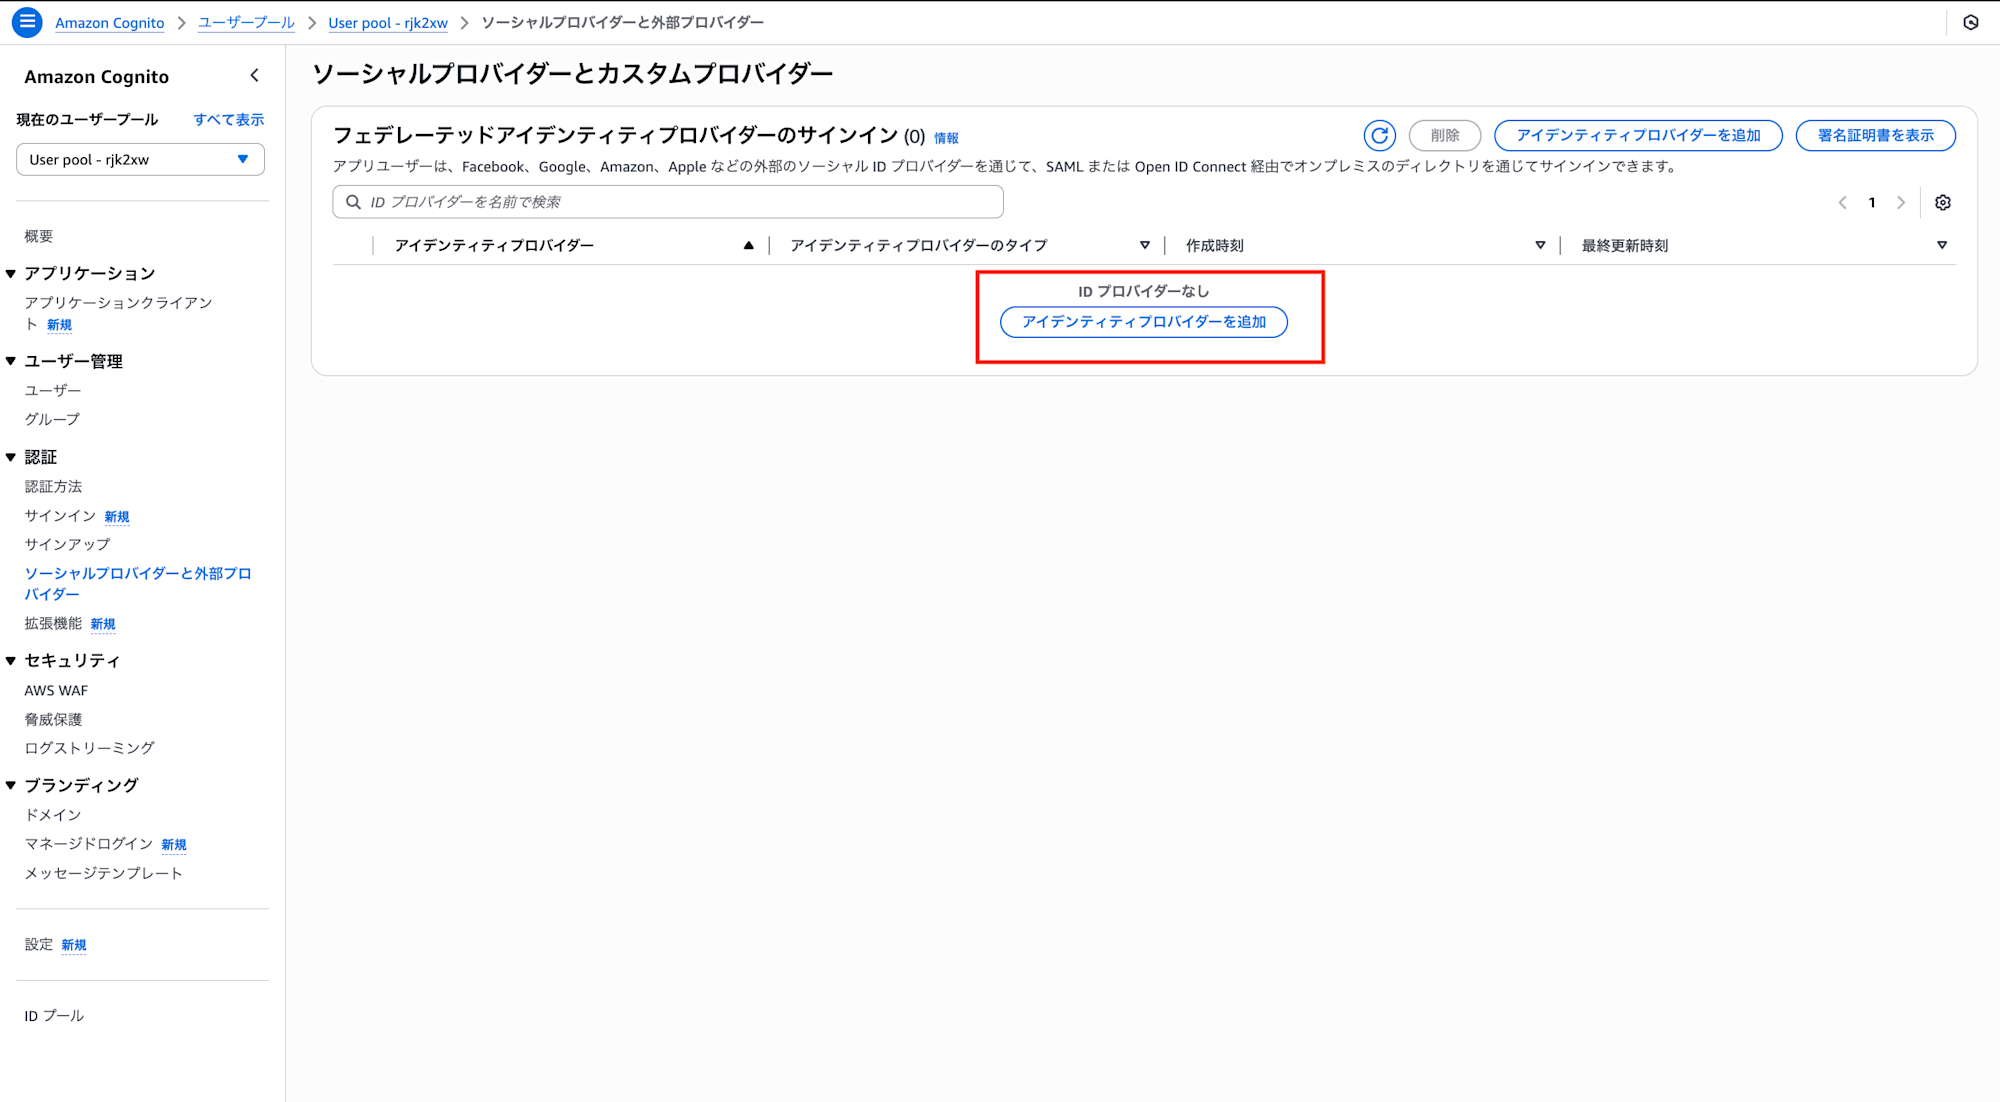Open 設定 in sidebar
This screenshot has height=1102, width=2000.
[39, 944]
